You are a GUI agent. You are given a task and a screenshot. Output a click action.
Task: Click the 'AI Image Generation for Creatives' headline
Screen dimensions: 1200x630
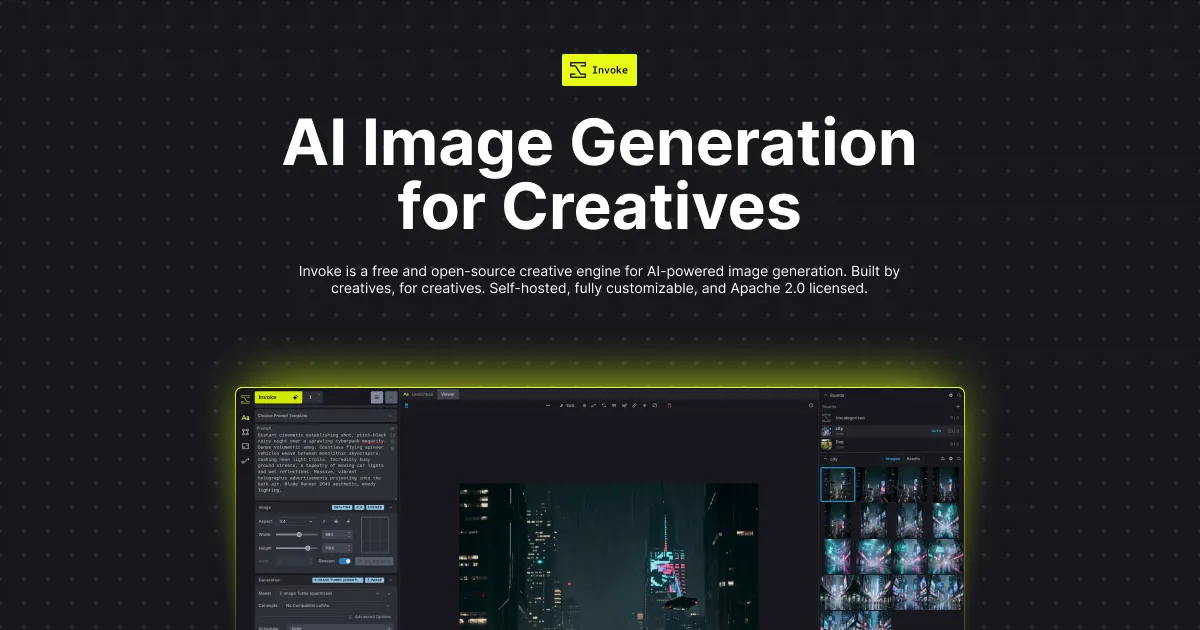(599, 175)
